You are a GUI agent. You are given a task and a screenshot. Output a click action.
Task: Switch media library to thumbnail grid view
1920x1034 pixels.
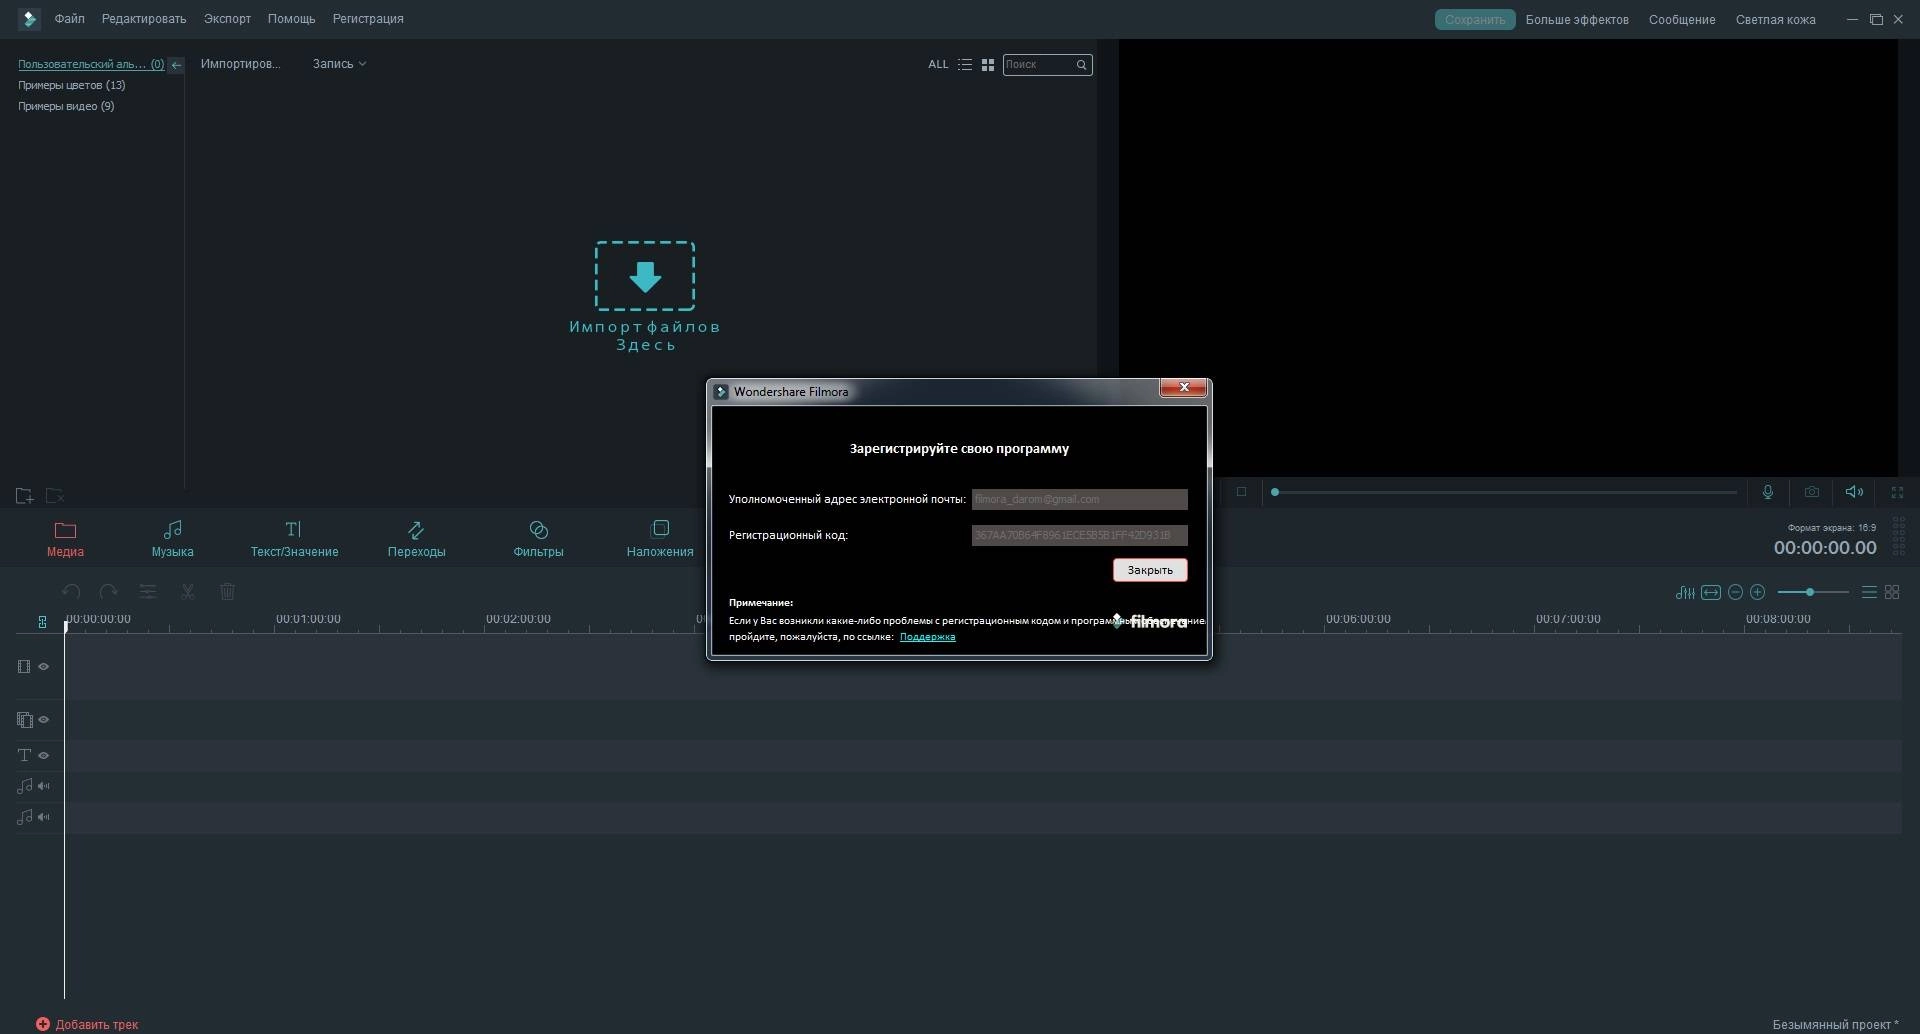(988, 64)
